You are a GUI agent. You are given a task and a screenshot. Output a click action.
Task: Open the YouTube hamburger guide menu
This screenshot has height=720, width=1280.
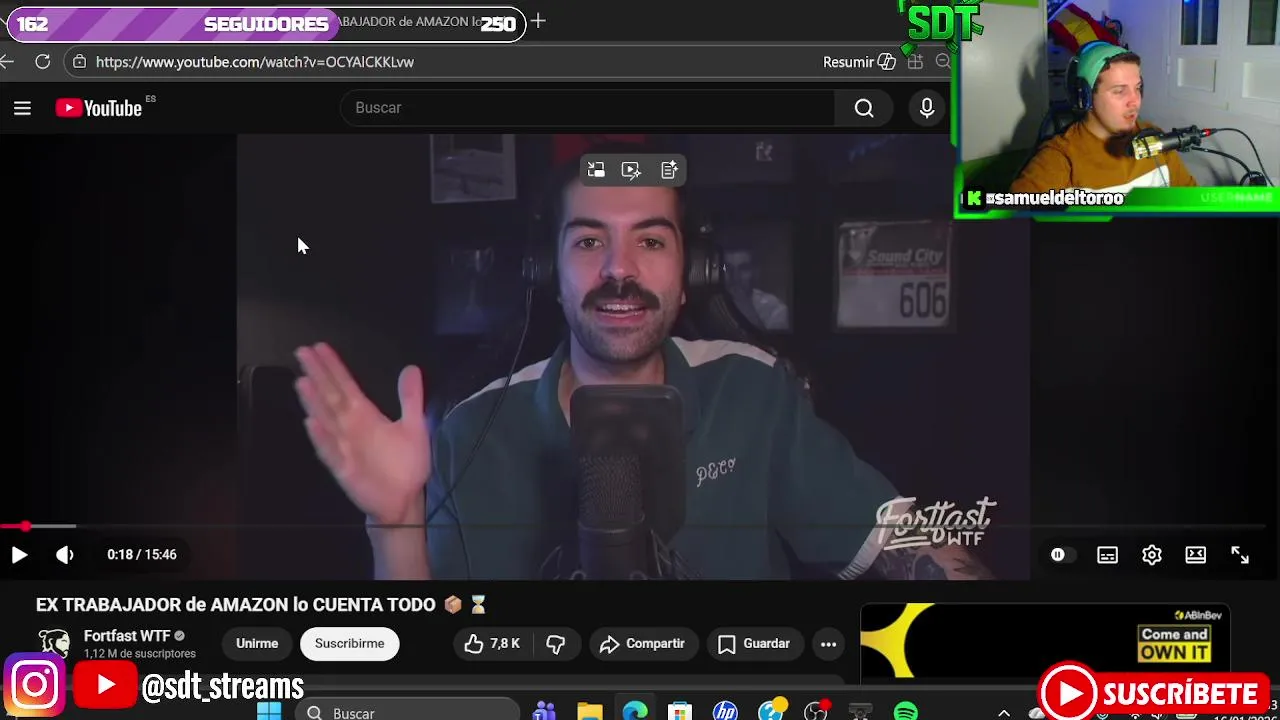coord(22,108)
